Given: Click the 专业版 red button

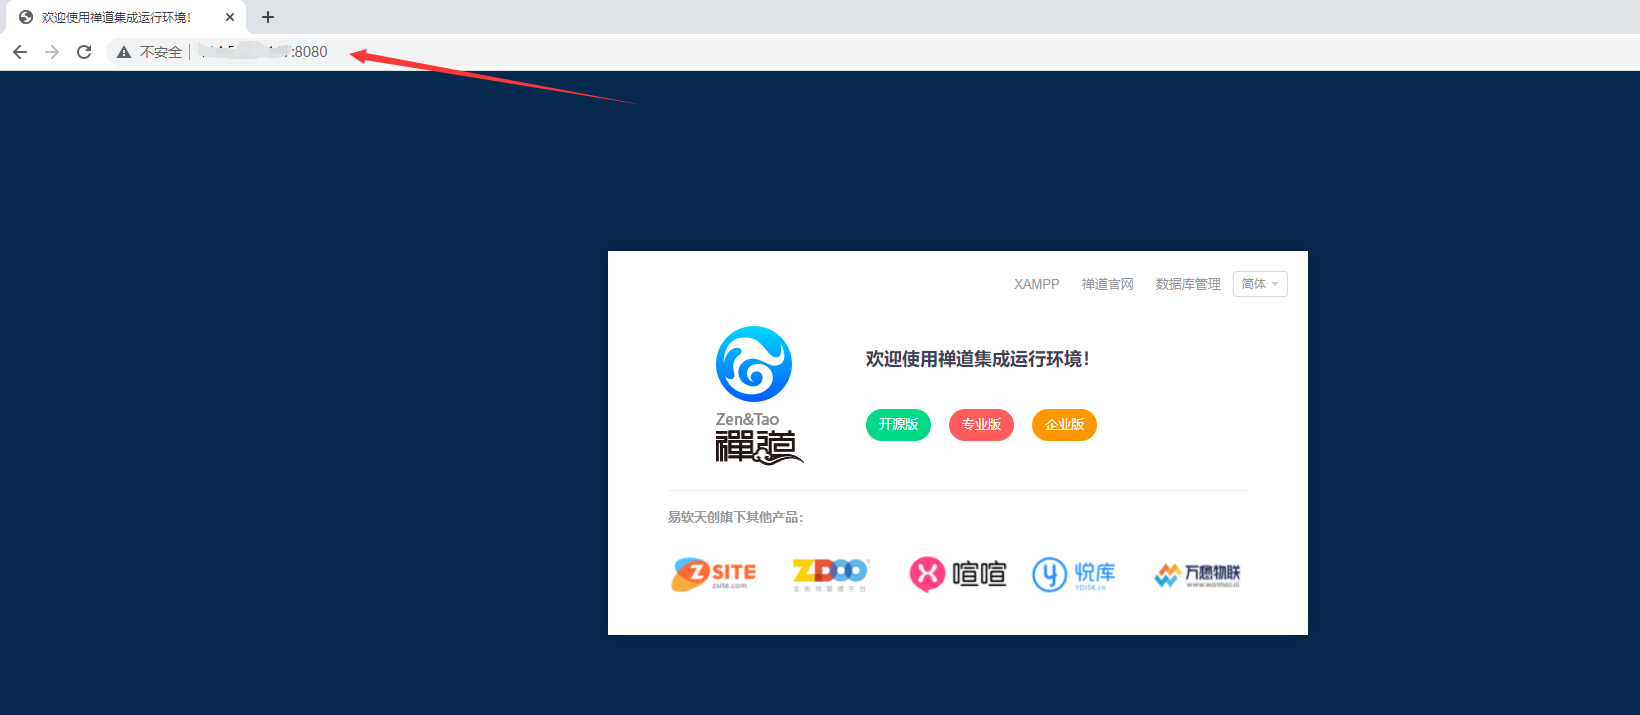Looking at the screenshot, I should pos(981,425).
